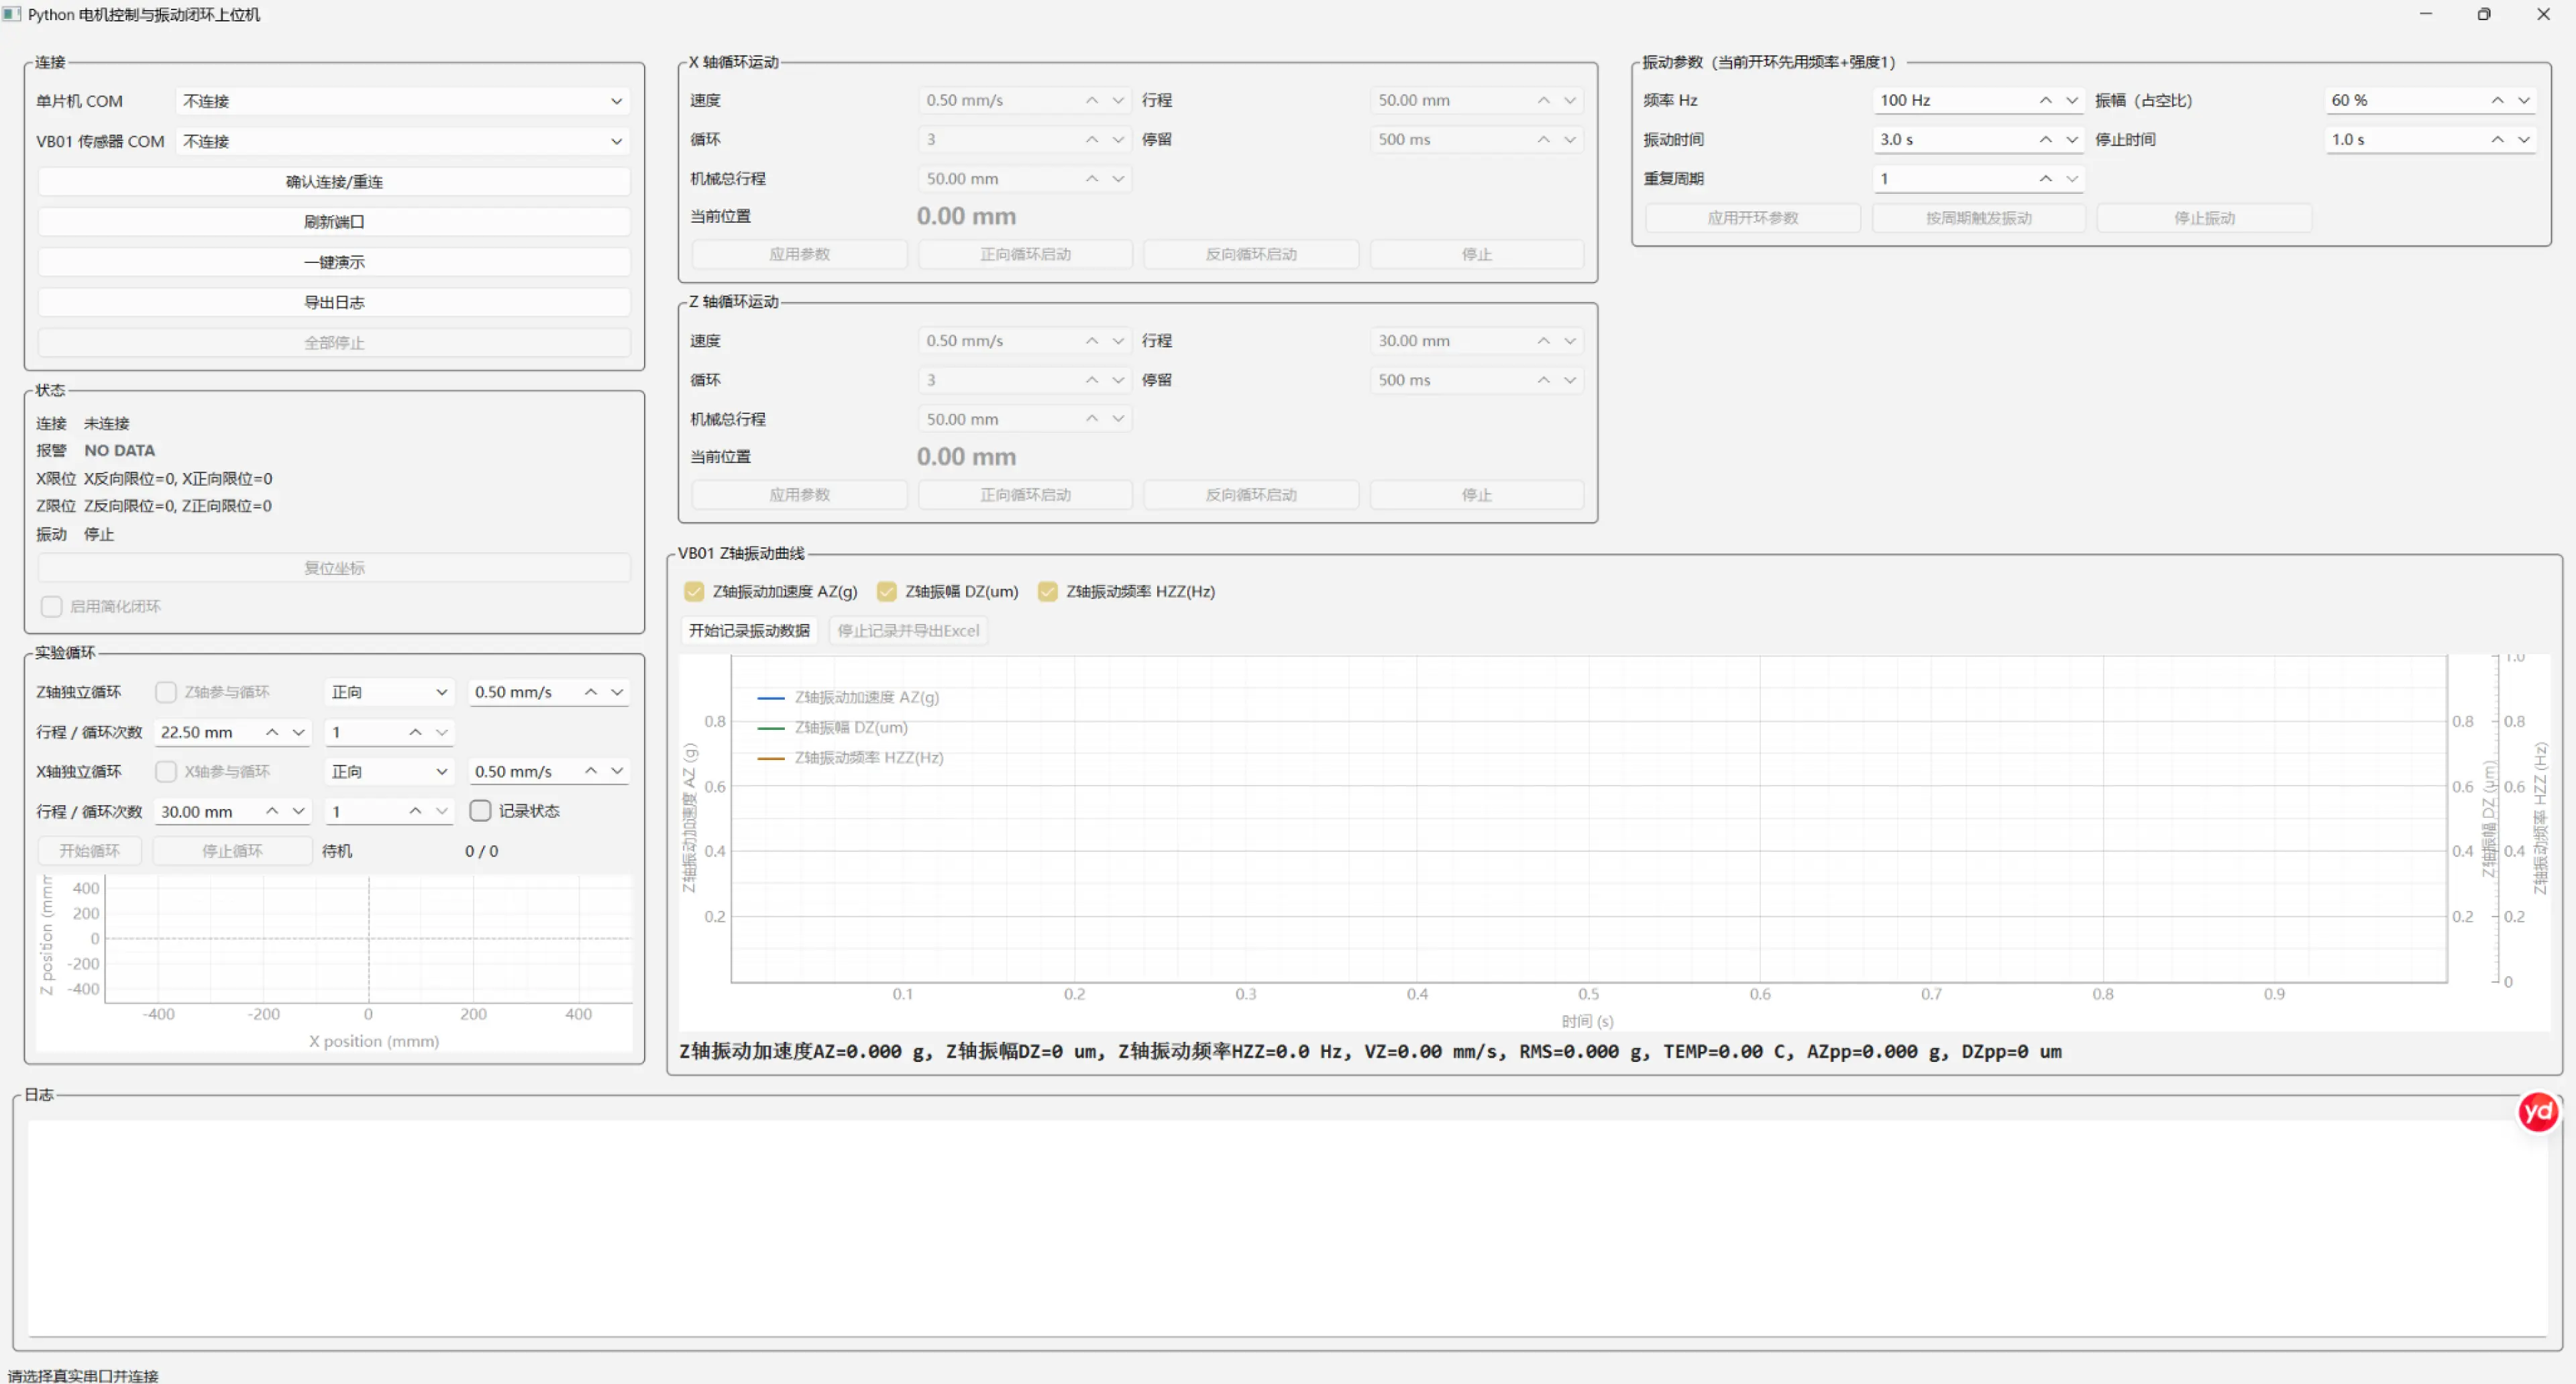This screenshot has height=1384, width=2576.
Task: Check X轴参与循环 checkbox
Action: (x=166, y=771)
